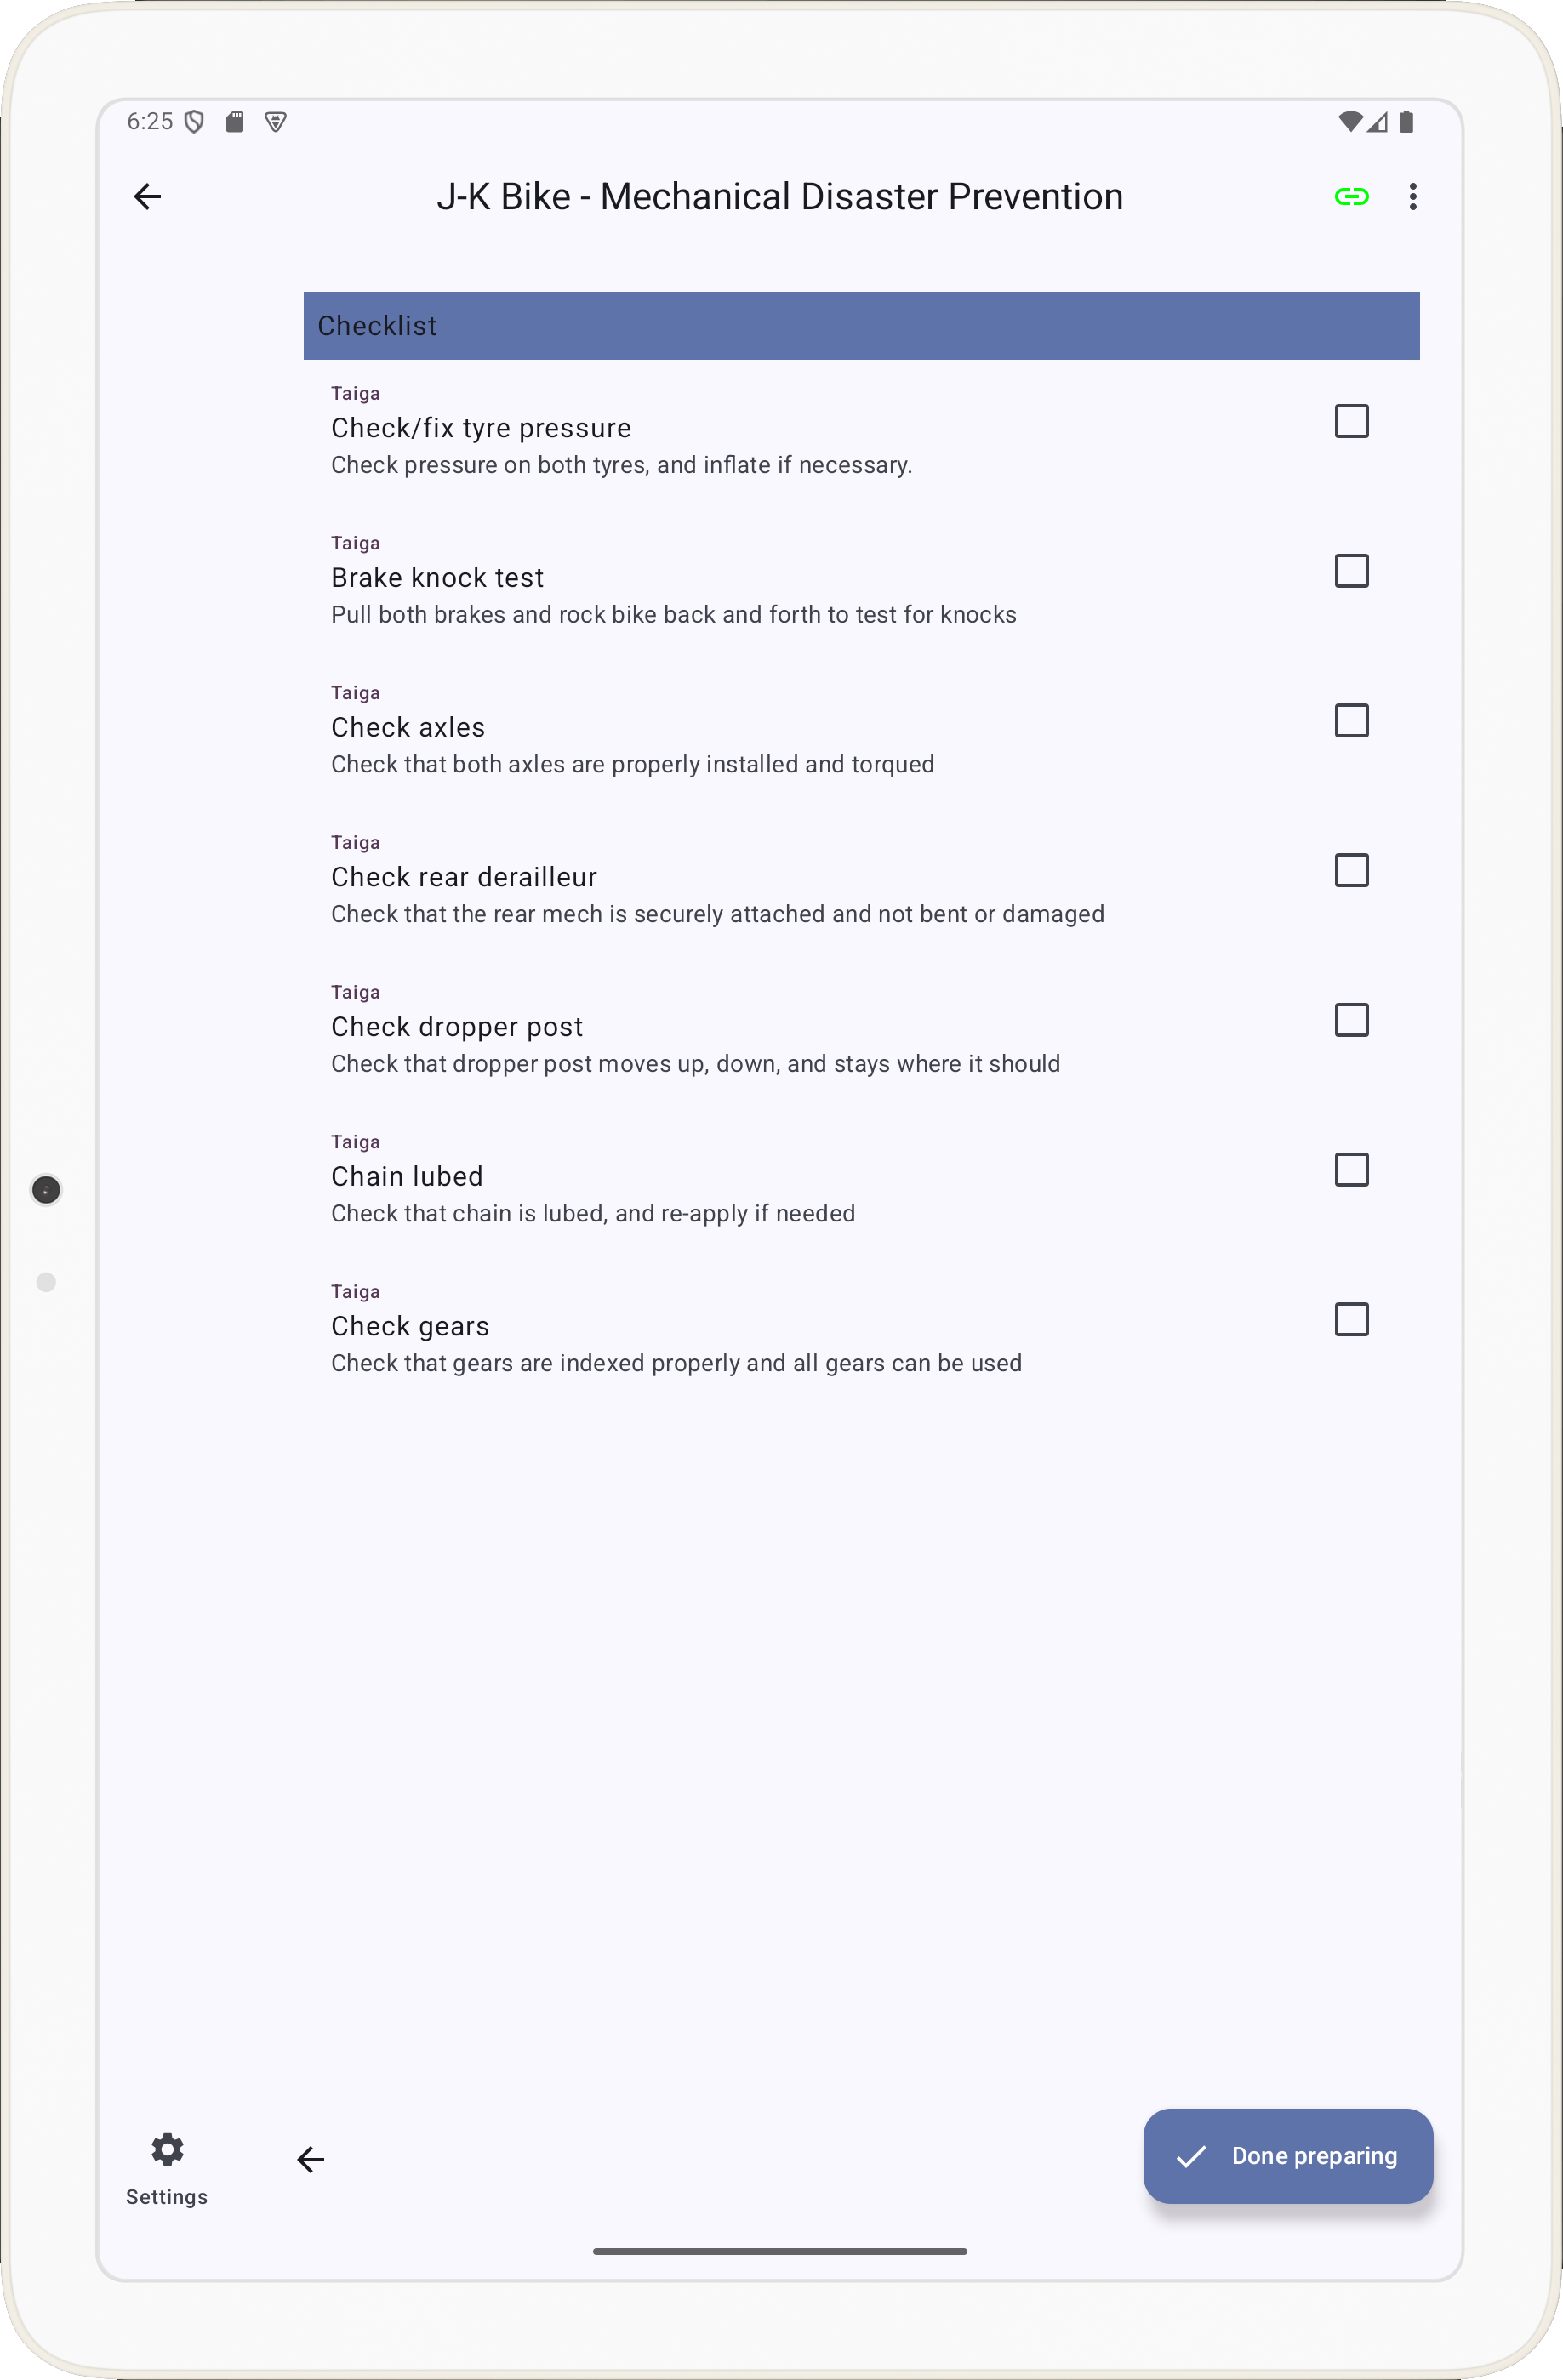Viewport: 1563px width, 2380px height.
Task: Tap the shield icon in status bar
Action: coord(195,122)
